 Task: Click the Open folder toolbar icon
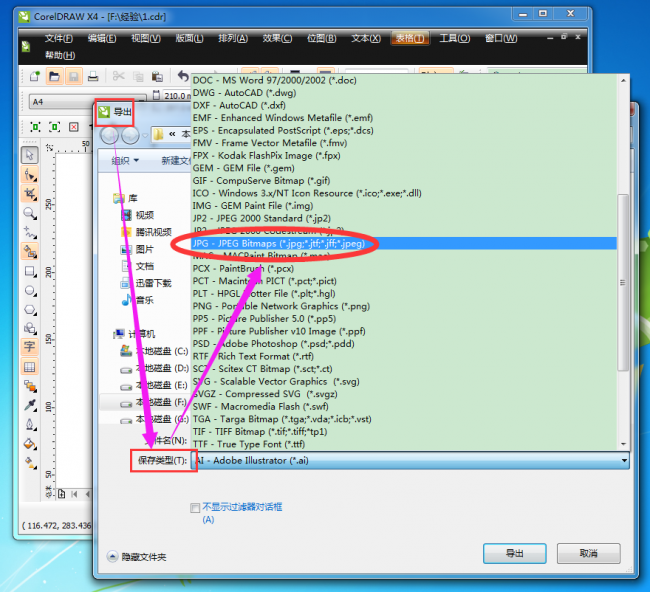tap(54, 76)
